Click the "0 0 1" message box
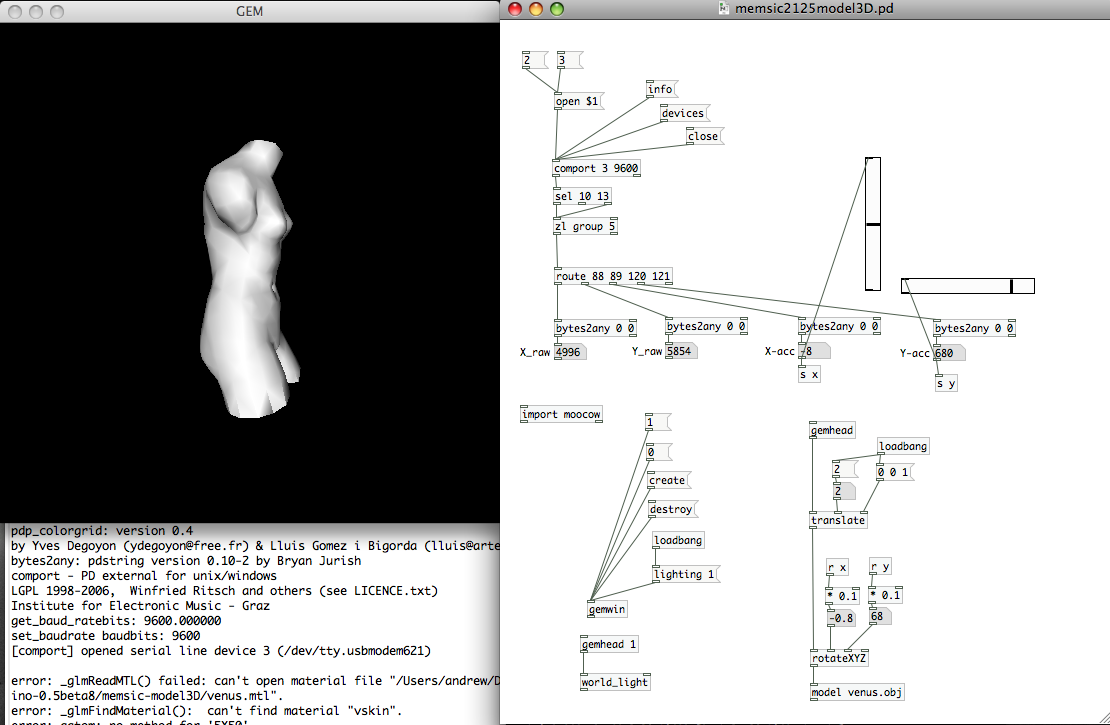Viewport: 1110px width, 725px height. click(x=896, y=472)
